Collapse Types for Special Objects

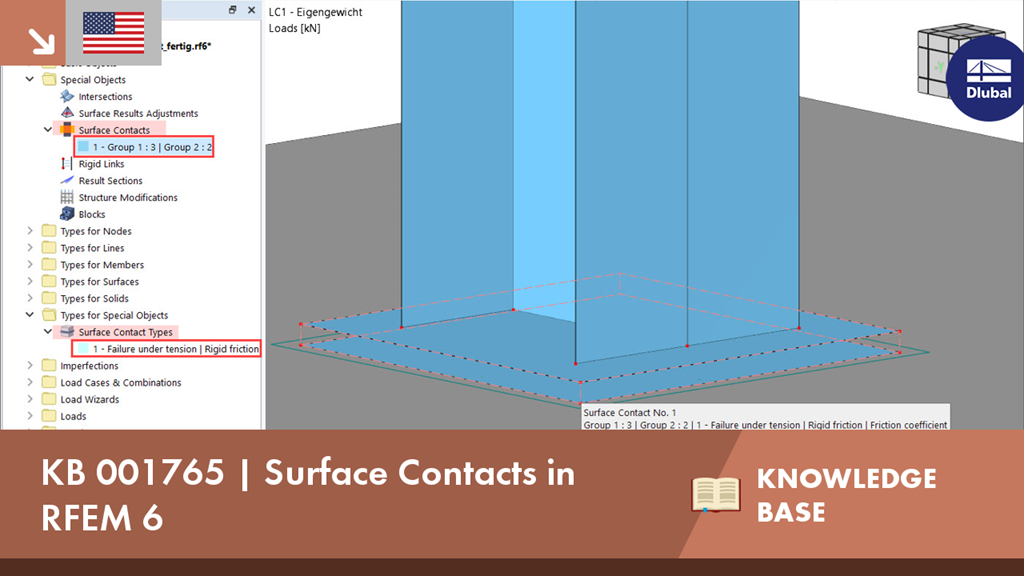coord(29,315)
